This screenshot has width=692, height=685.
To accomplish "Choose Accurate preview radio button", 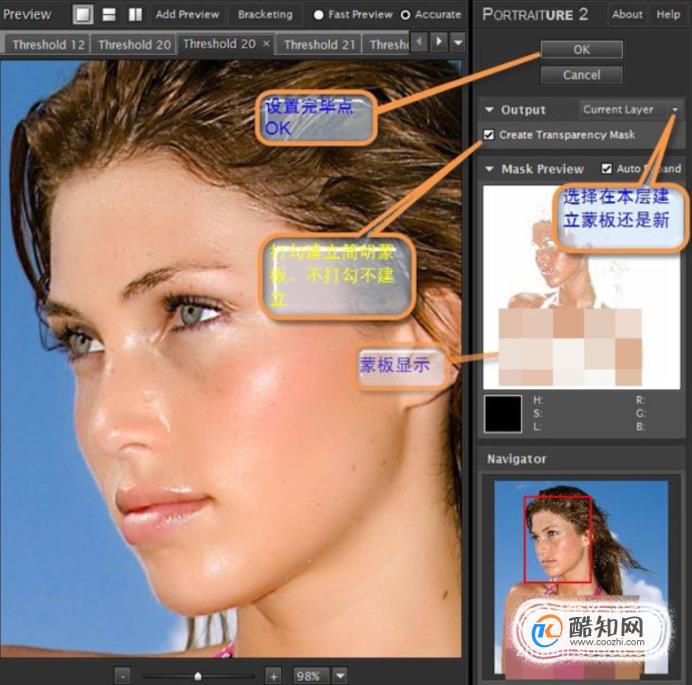I will tap(405, 15).
